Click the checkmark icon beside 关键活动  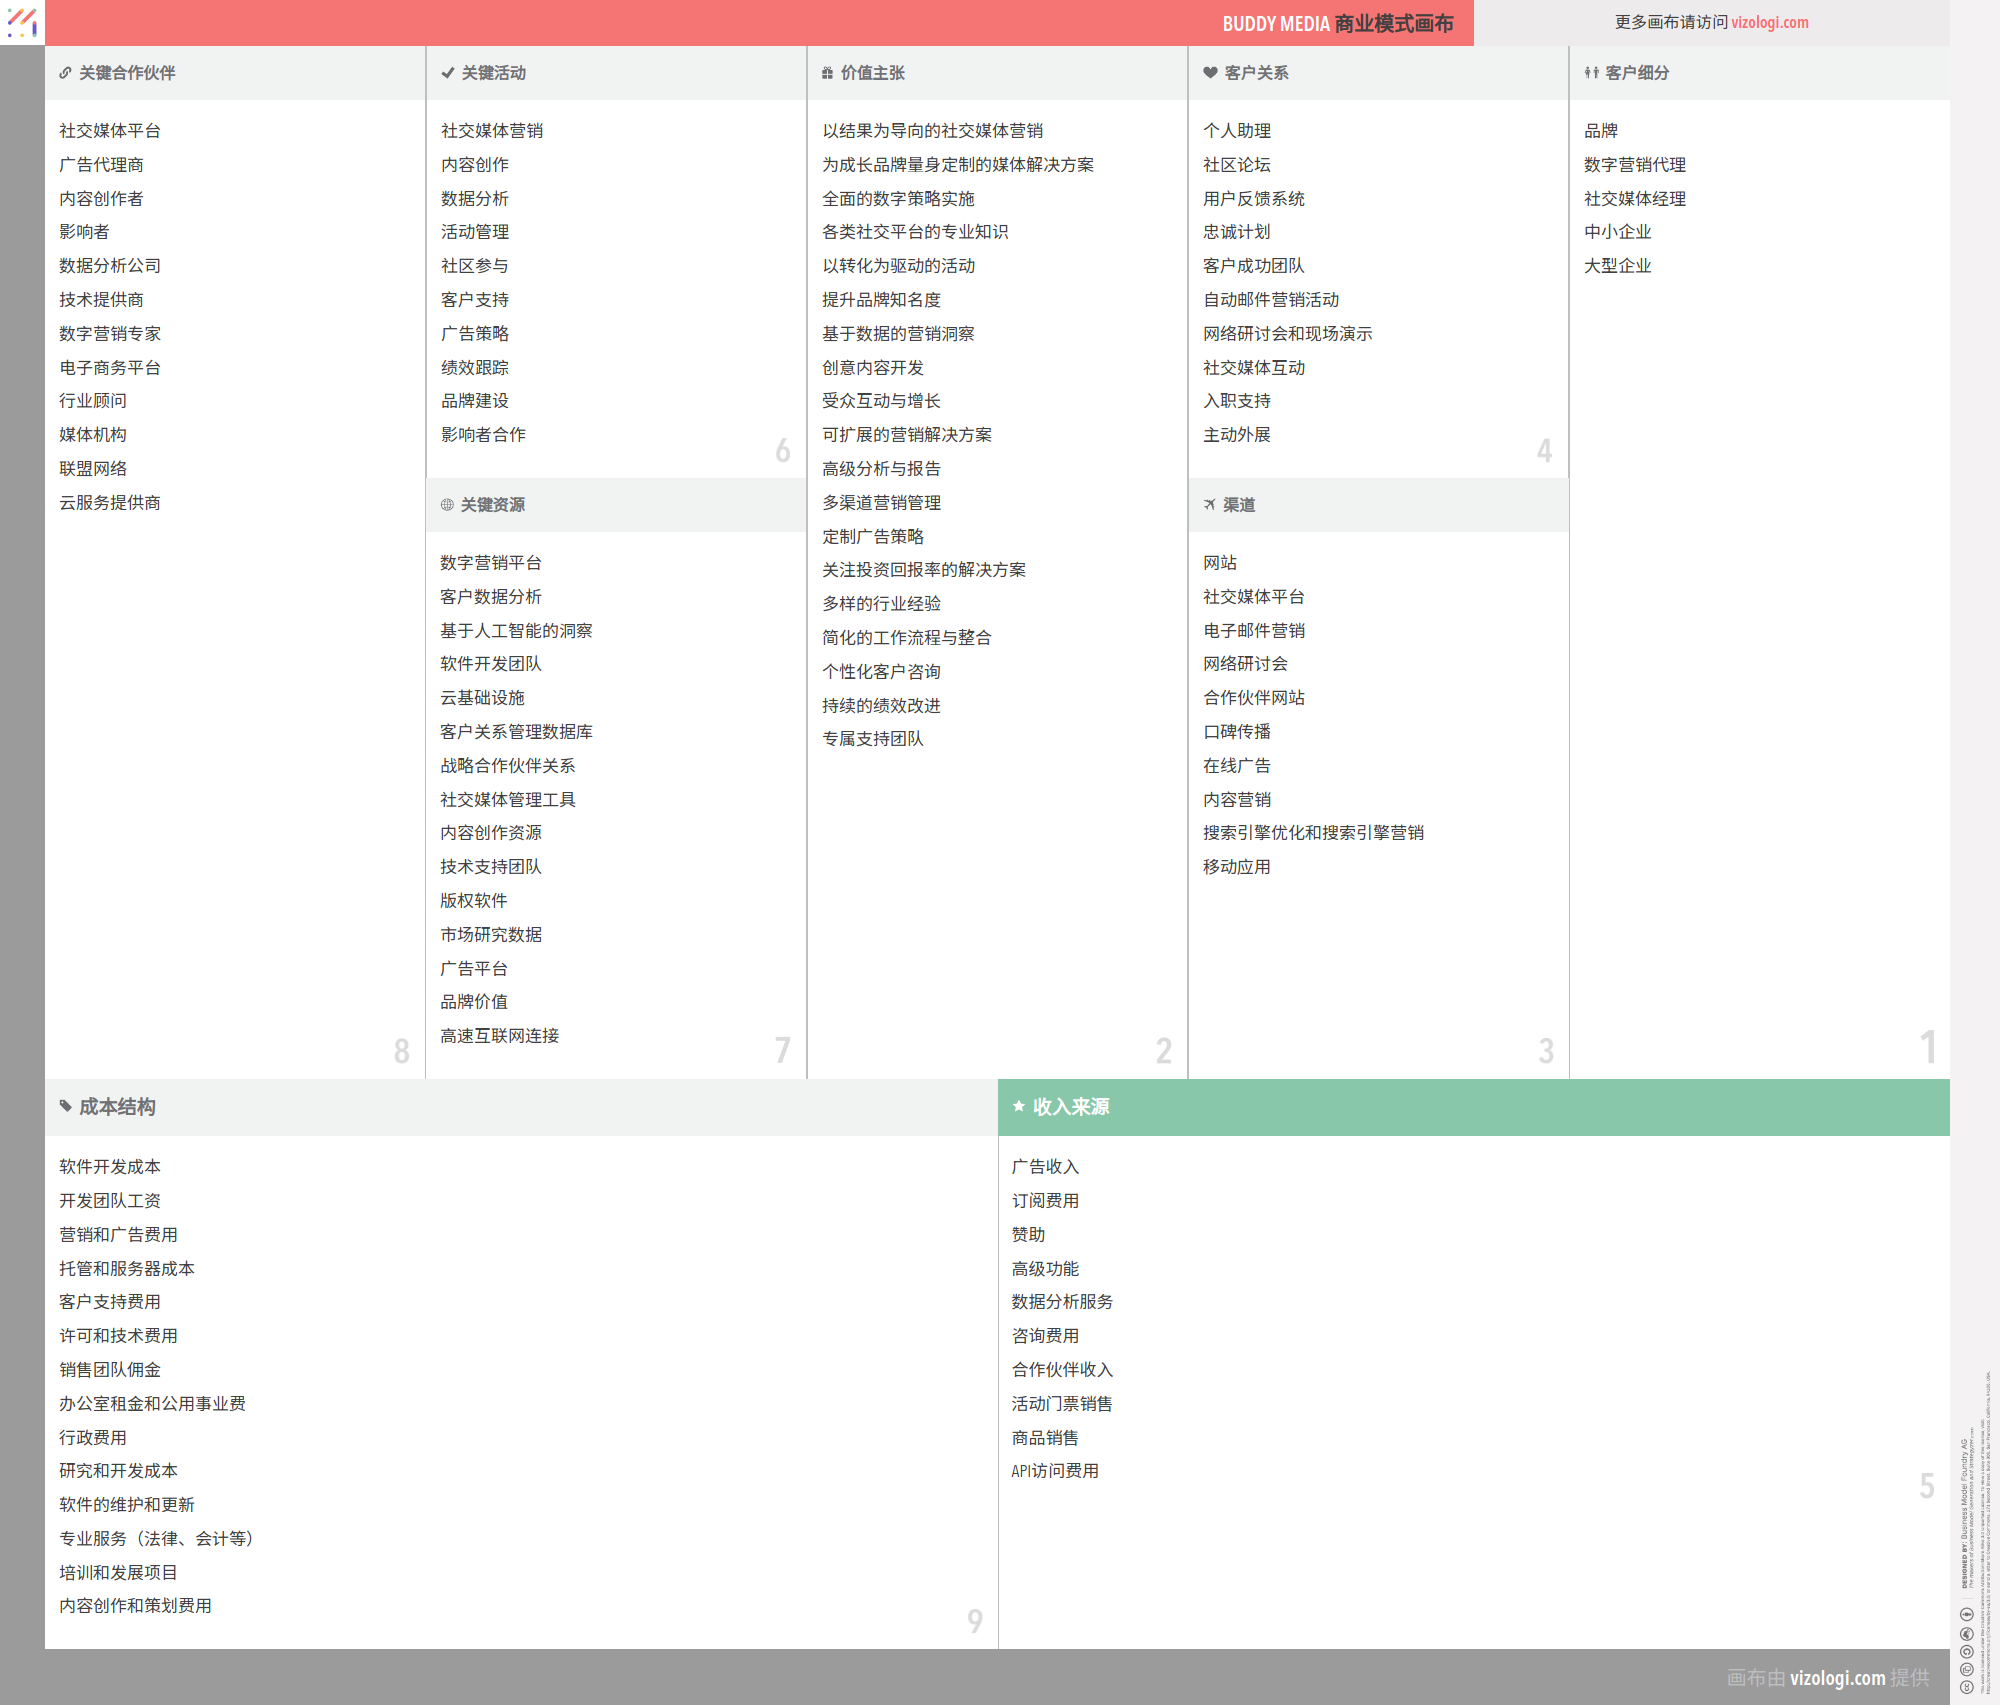coord(447,73)
